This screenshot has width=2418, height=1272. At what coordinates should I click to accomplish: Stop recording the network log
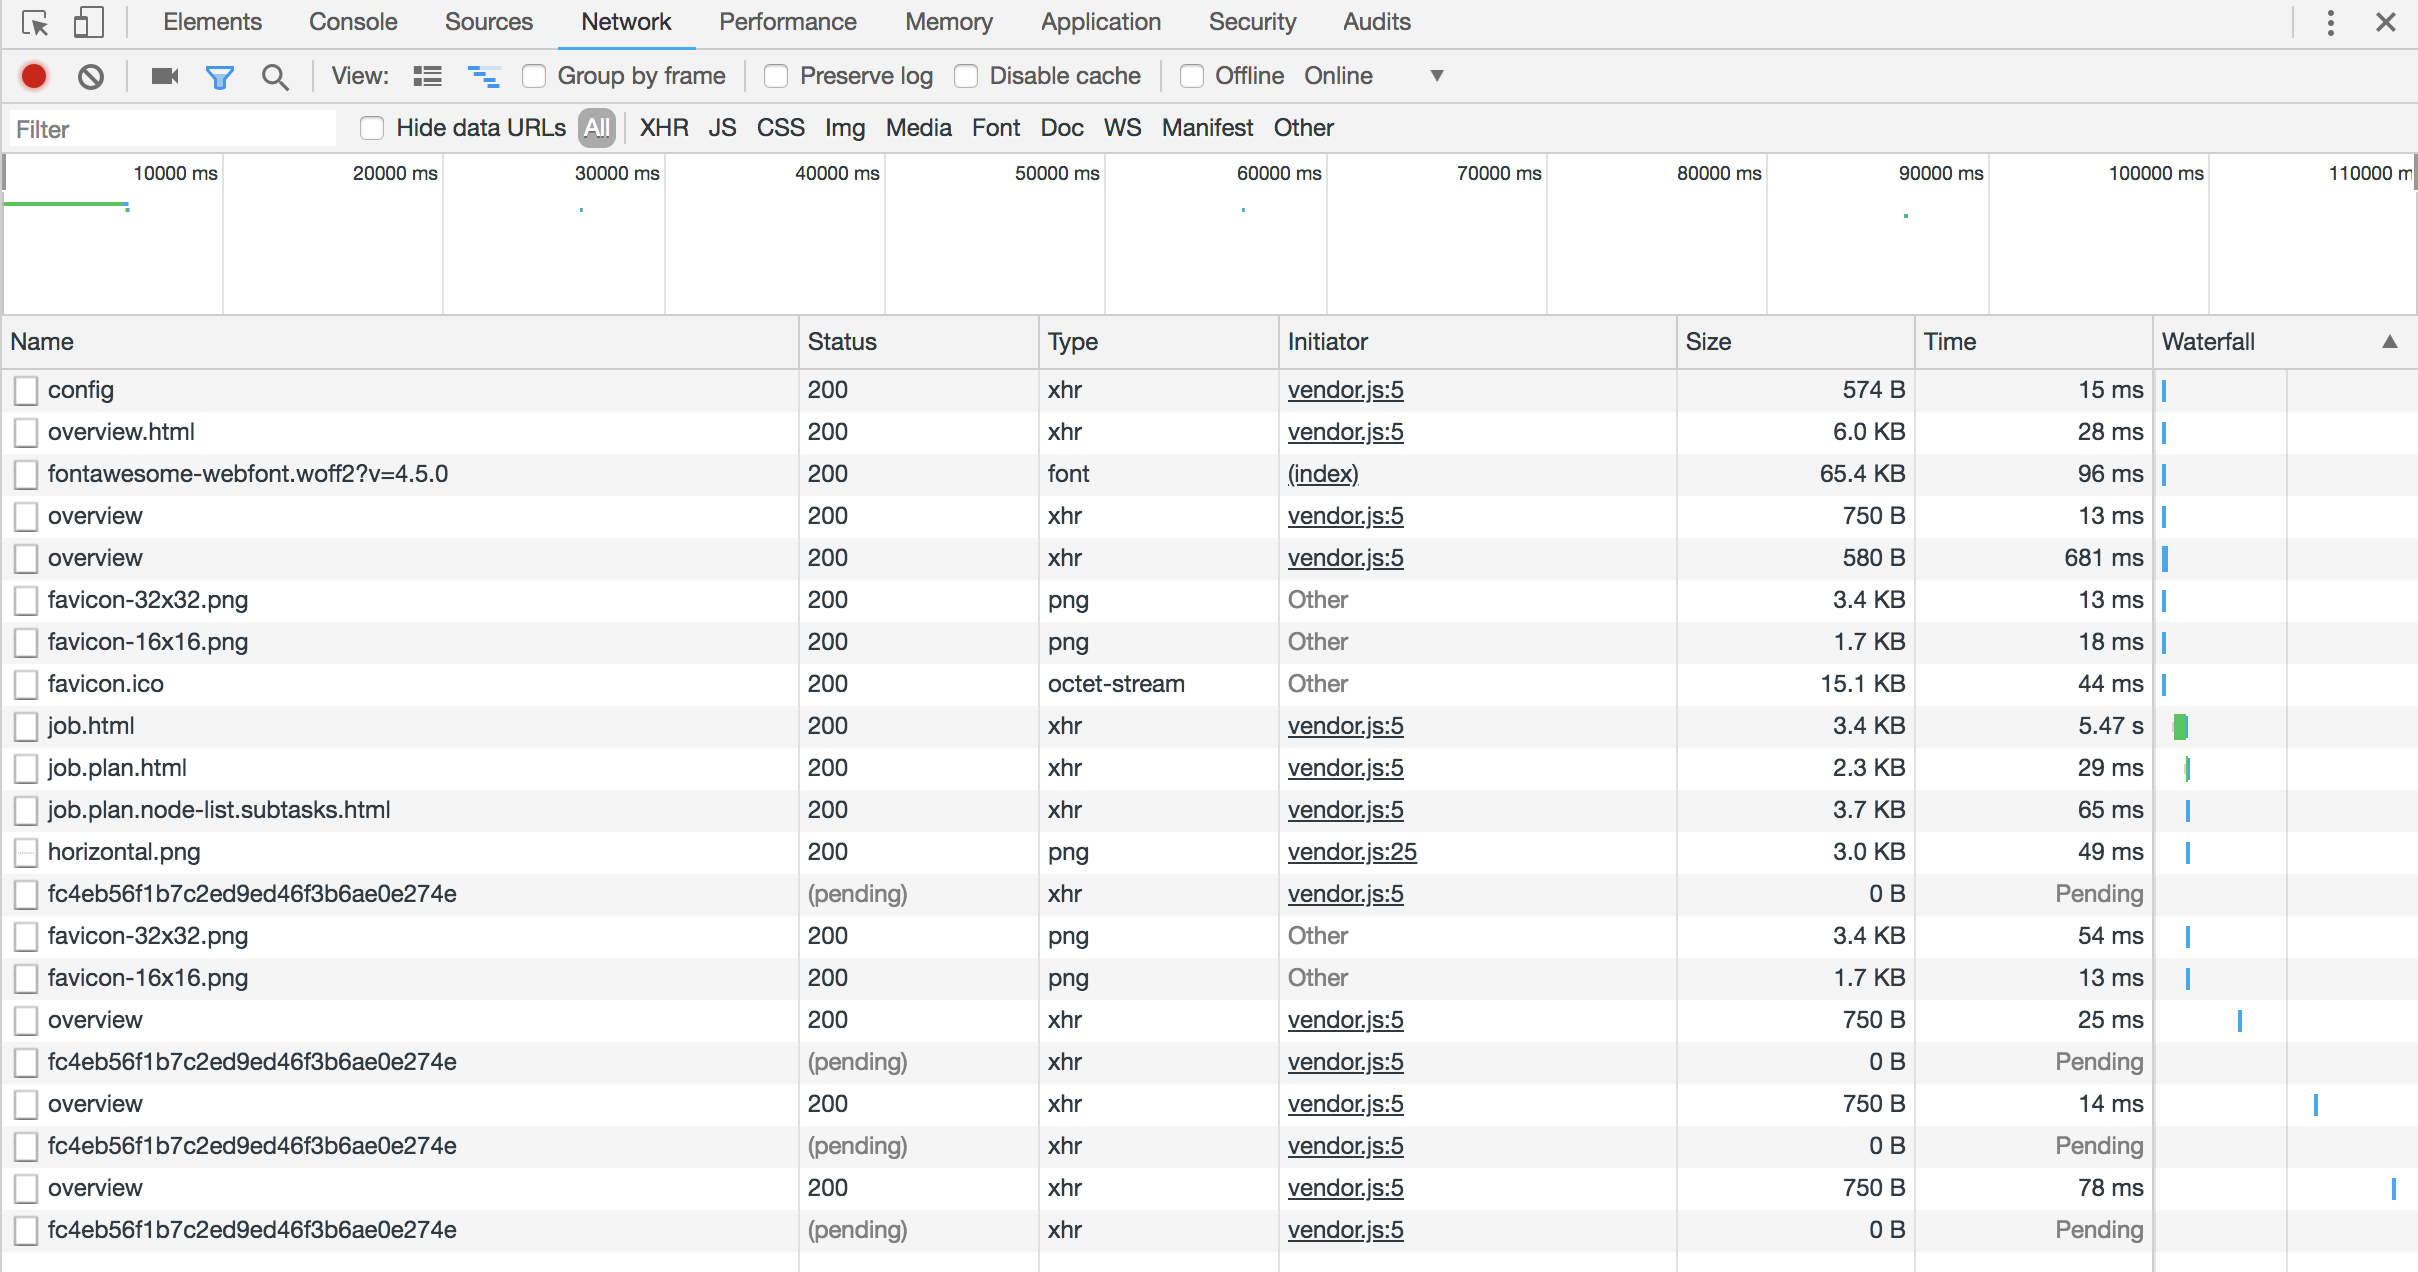click(x=34, y=76)
